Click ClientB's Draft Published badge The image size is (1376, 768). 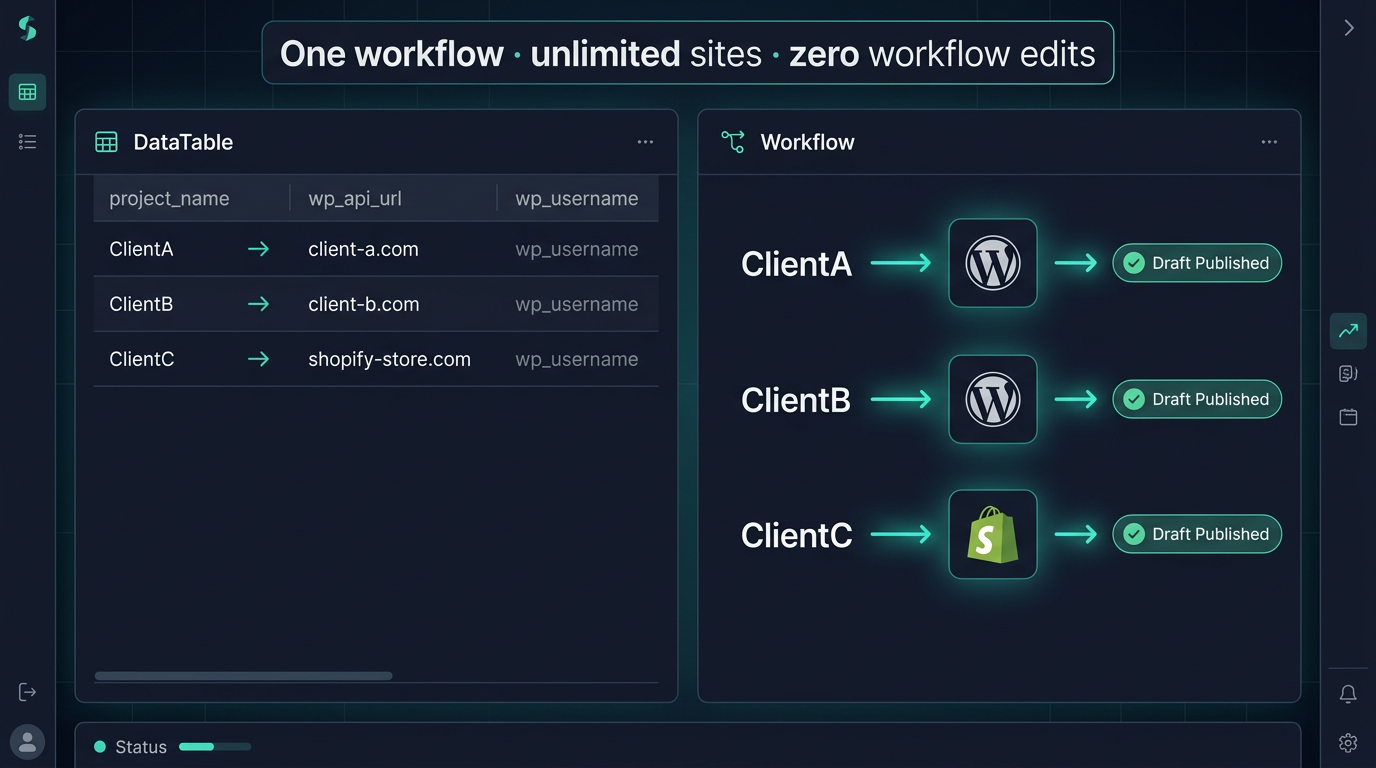tap(1196, 399)
